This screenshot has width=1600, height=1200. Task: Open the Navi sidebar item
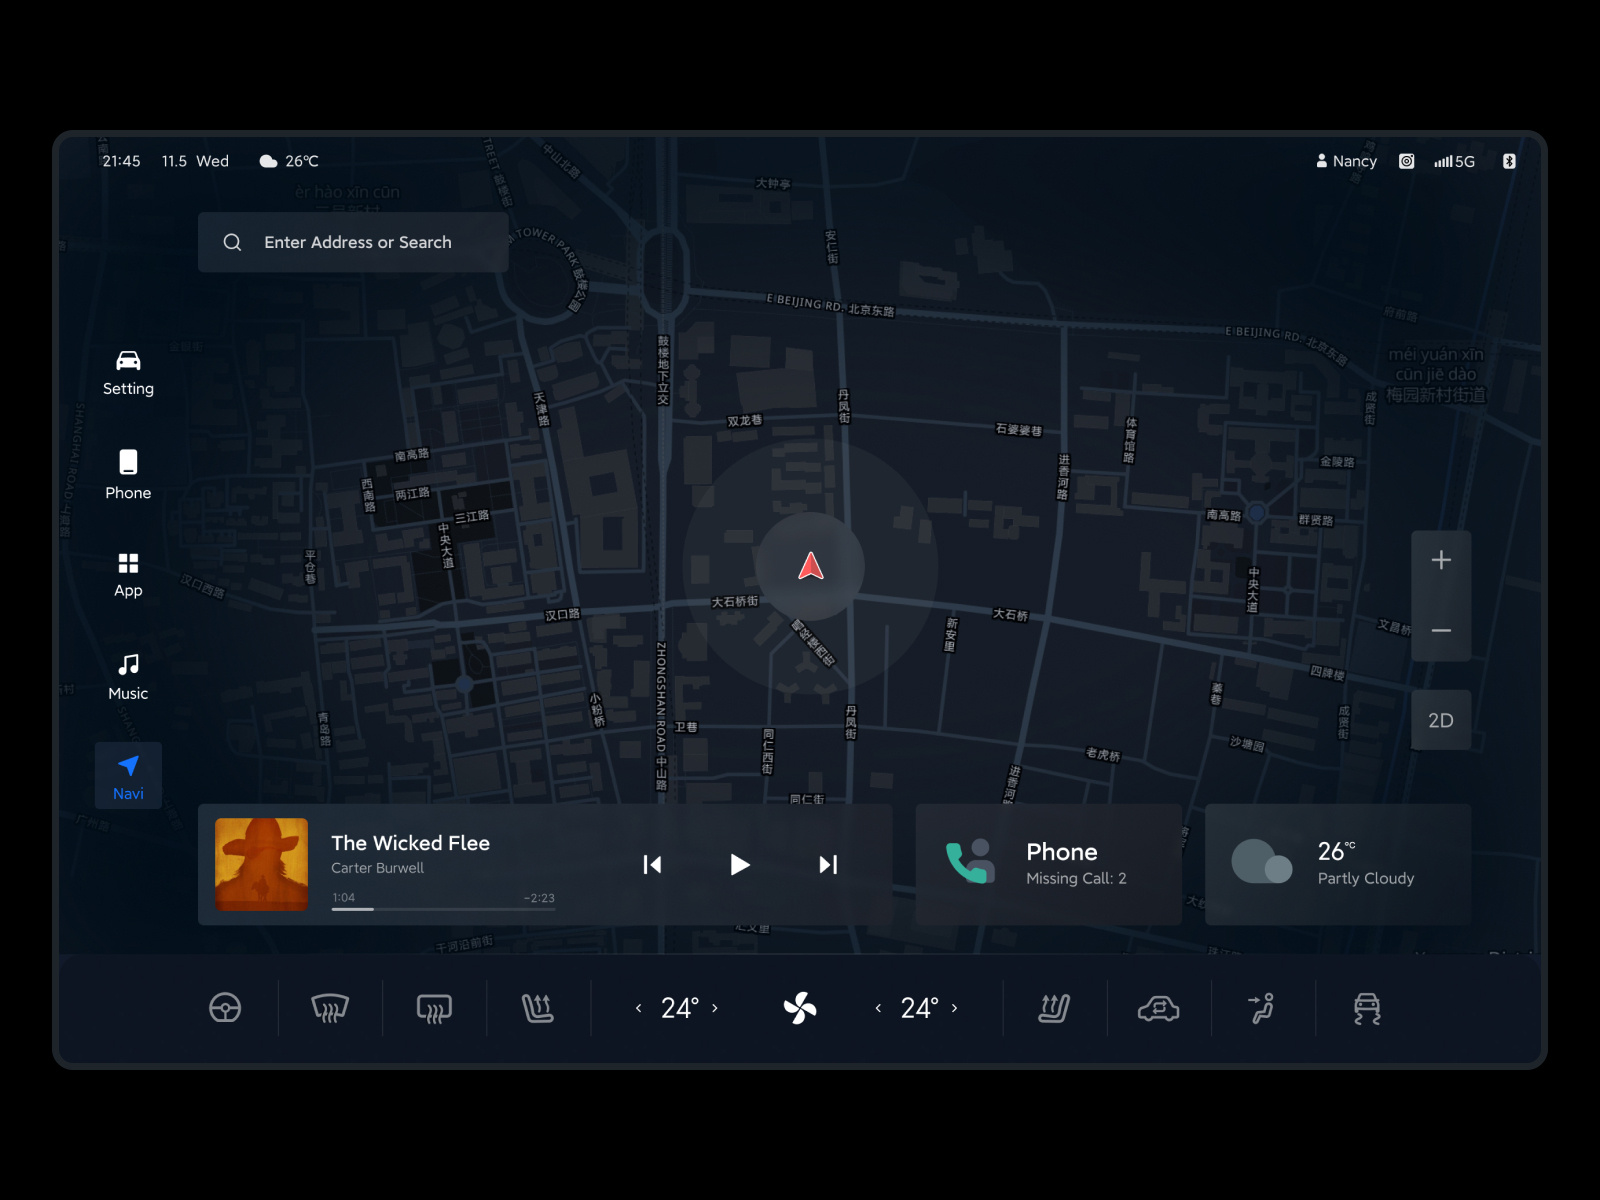[x=128, y=775]
